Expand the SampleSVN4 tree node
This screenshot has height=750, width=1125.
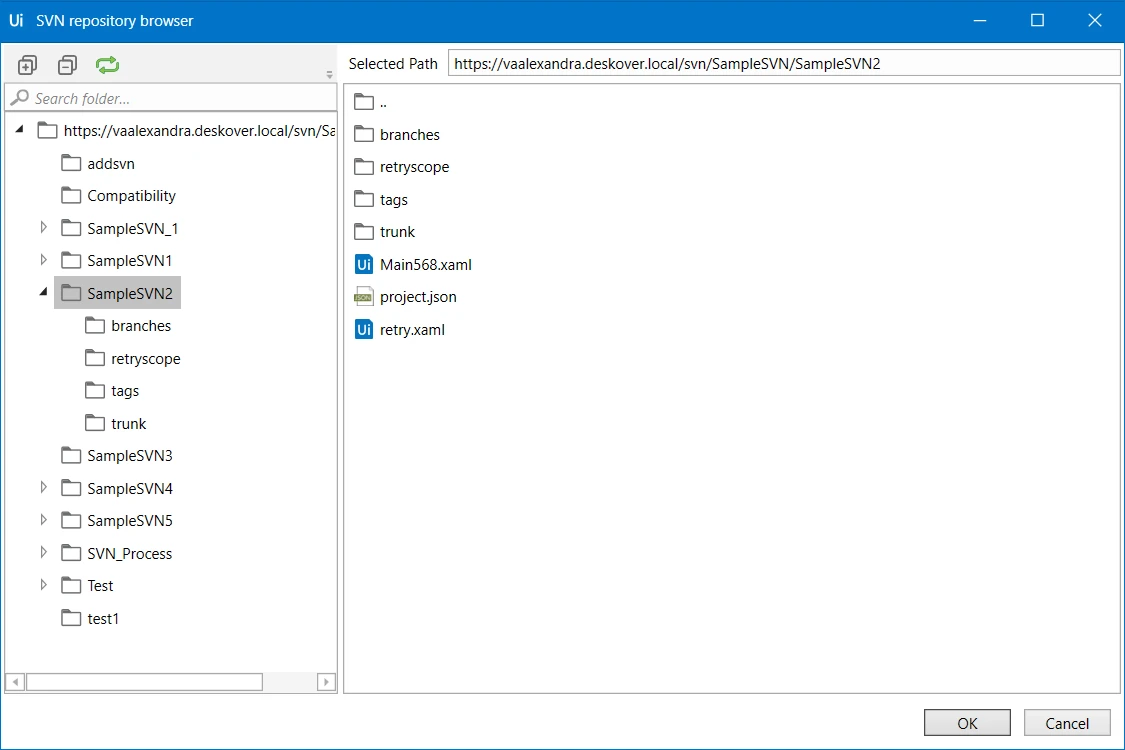pos(44,487)
